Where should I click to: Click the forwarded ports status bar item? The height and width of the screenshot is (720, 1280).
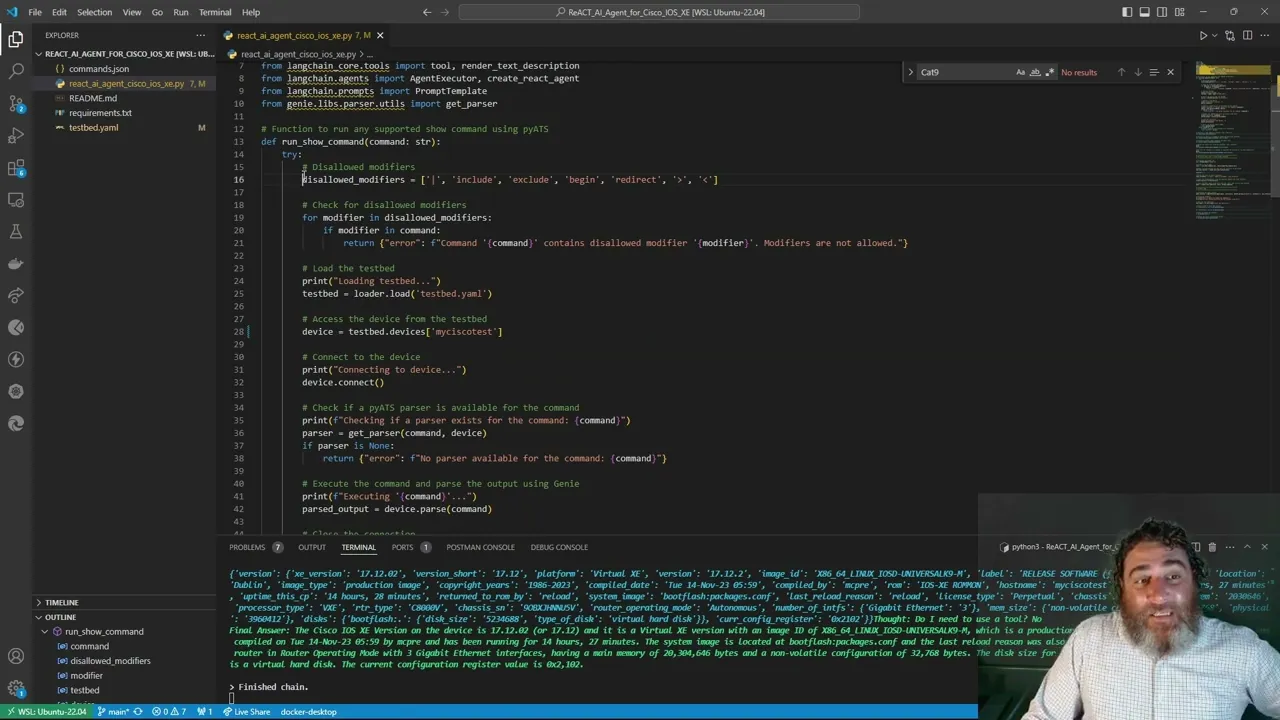(205, 712)
